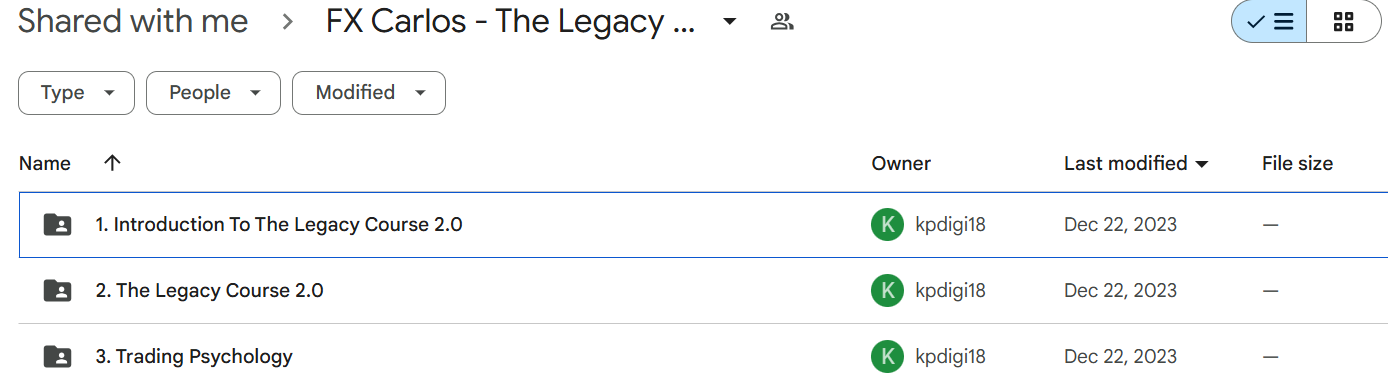Switch to list layout view
This screenshot has width=1388, height=389.
(x=1270, y=22)
